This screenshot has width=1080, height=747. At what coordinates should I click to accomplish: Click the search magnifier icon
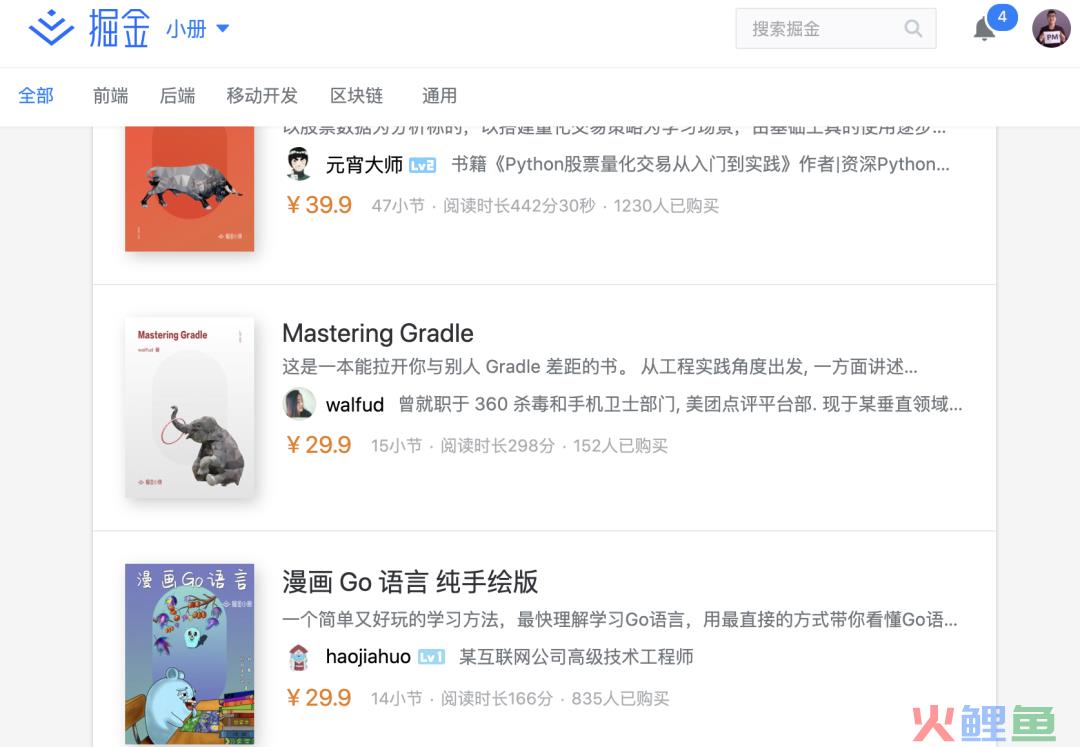[x=913, y=28]
